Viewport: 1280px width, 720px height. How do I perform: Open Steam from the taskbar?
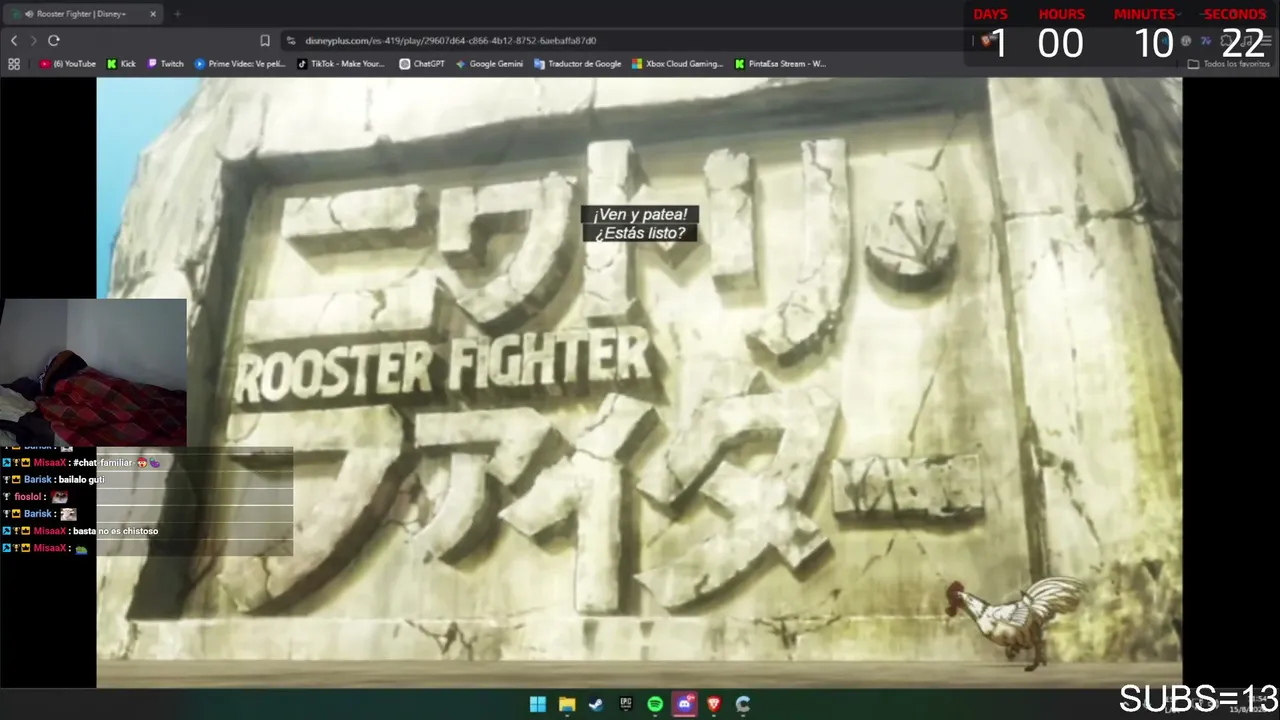pyautogui.click(x=596, y=704)
